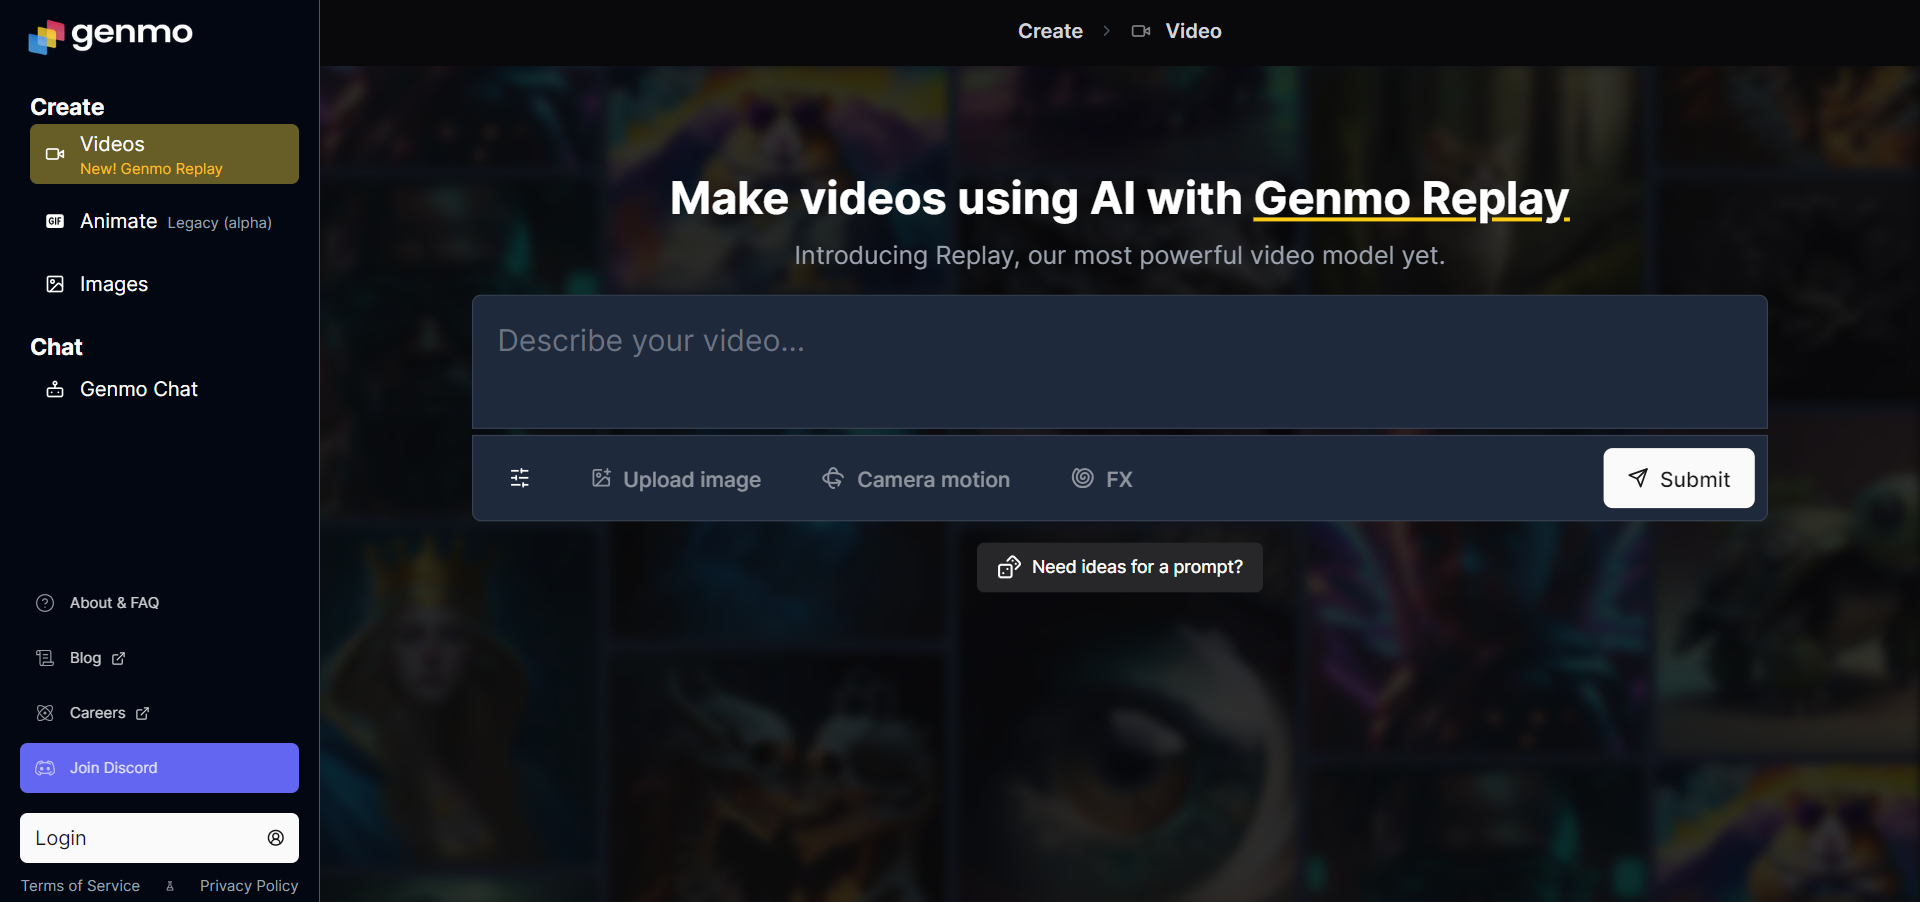
Task: Click the Create sidebar heading
Action: point(67,107)
